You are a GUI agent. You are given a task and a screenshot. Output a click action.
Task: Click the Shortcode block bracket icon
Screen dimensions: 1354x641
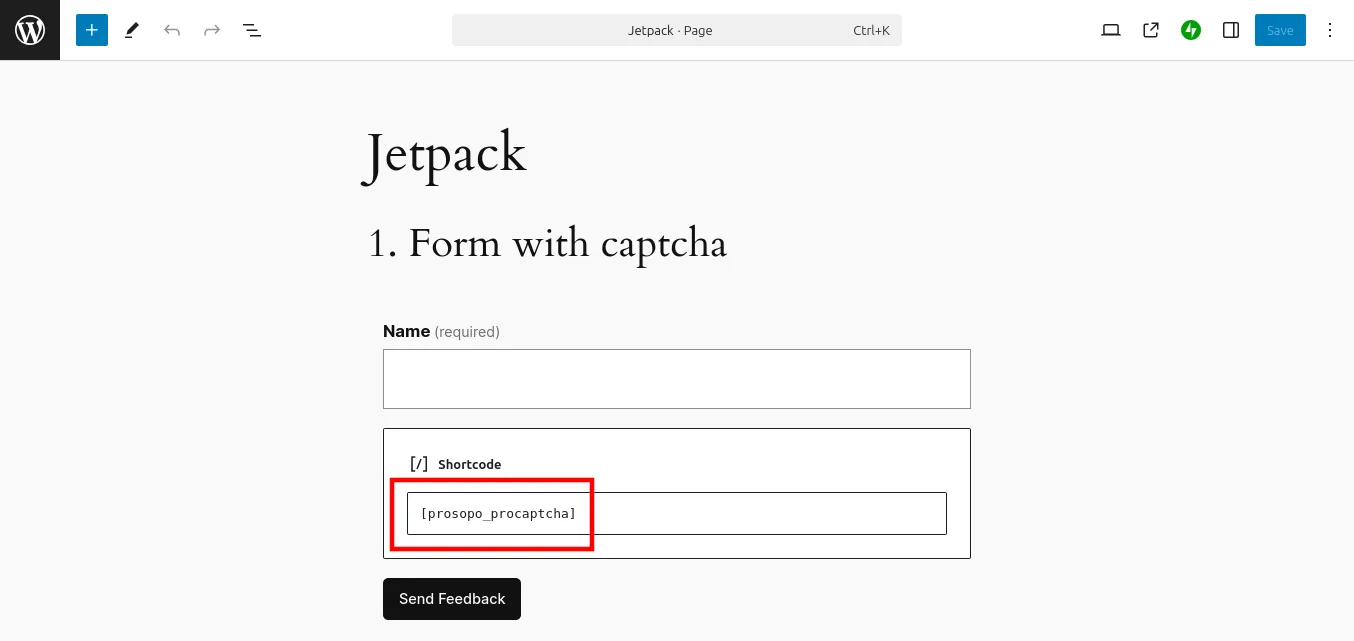tap(419, 464)
